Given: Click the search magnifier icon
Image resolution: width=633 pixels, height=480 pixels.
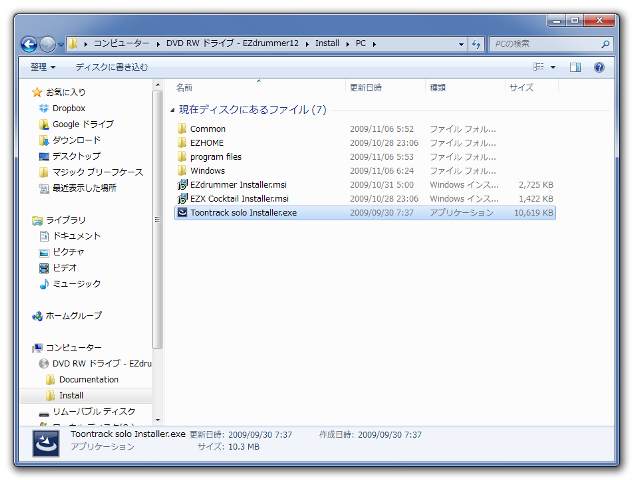Looking at the screenshot, I should (605, 44).
